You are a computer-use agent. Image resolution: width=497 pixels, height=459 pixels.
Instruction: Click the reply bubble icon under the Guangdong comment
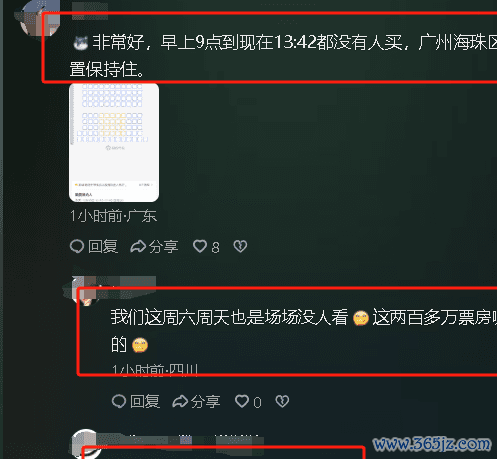(x=77, y=247)
